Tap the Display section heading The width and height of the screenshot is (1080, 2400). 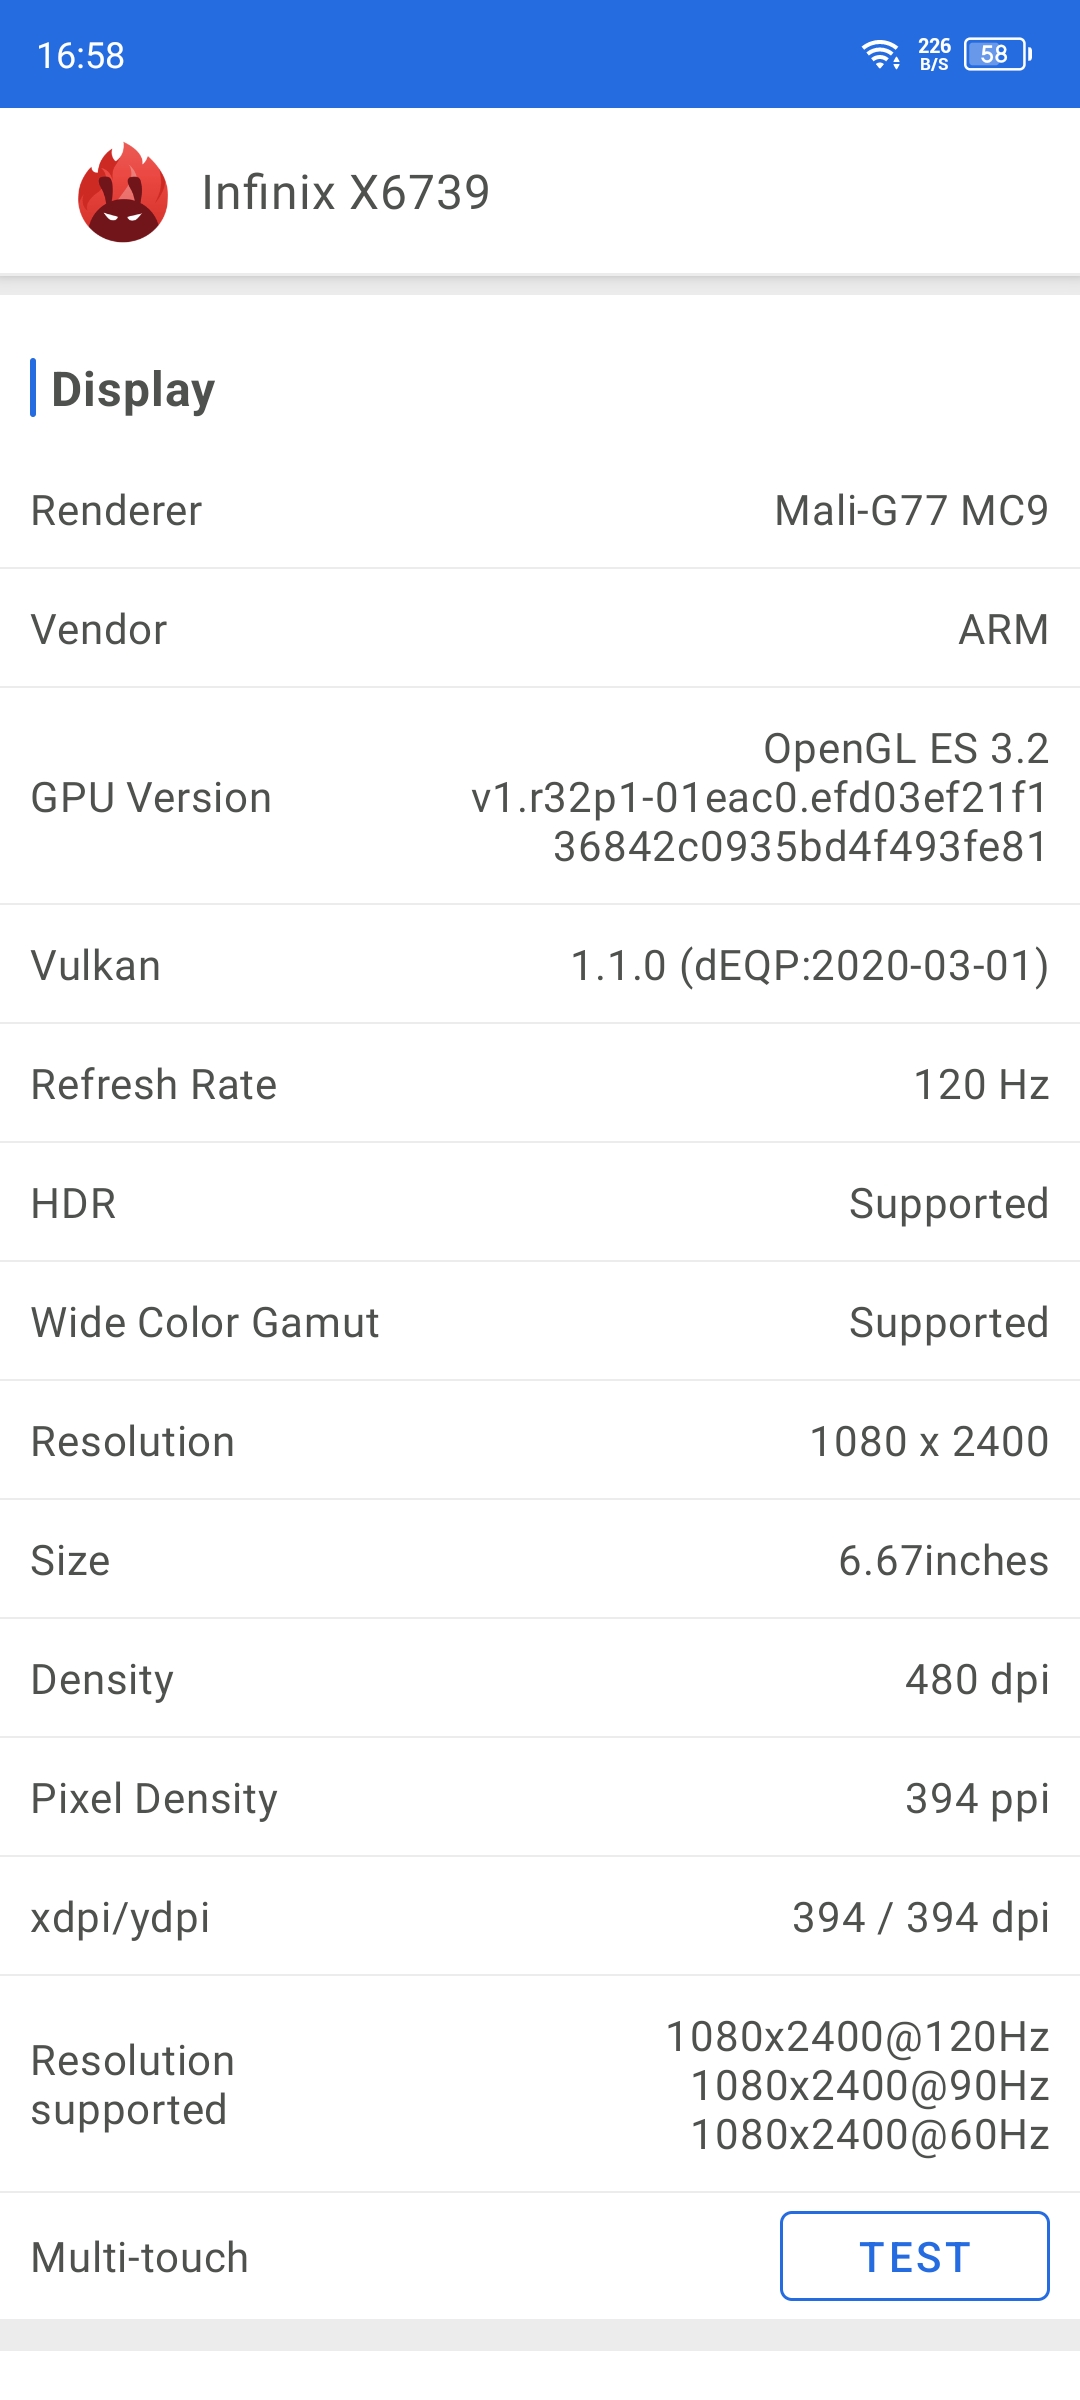(133, 389)
